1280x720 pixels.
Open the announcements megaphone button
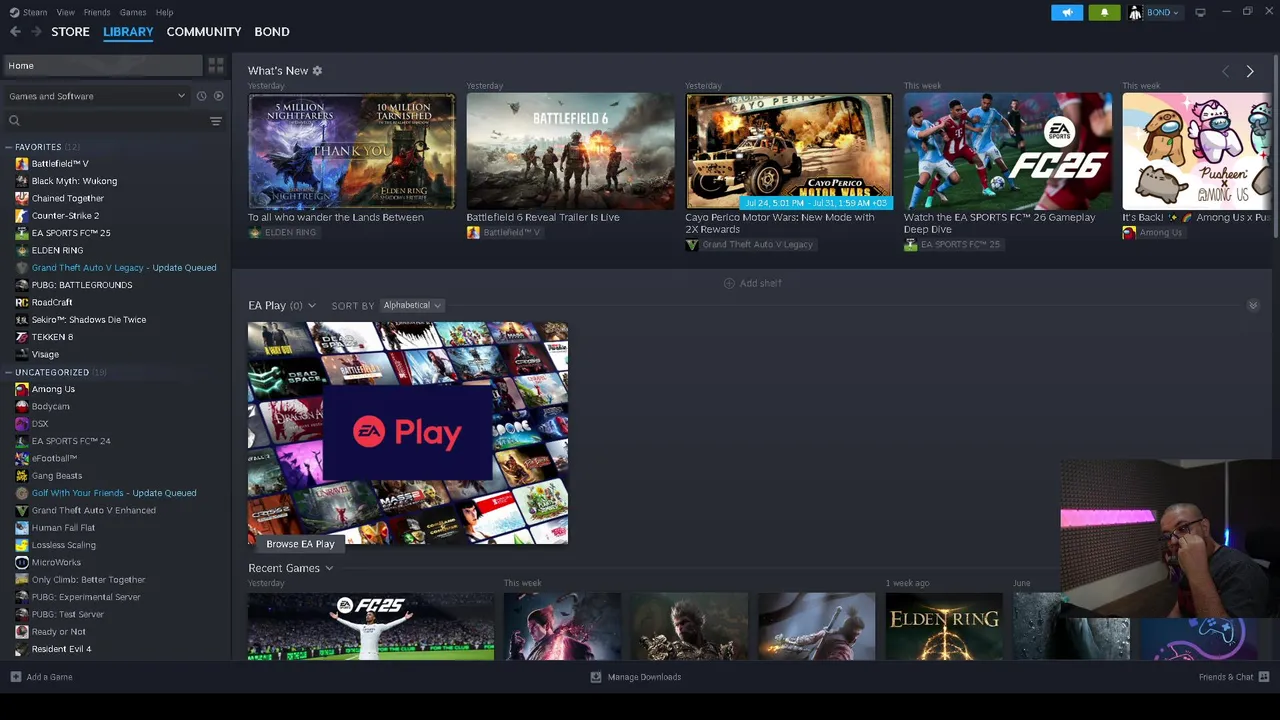click(1067, 12)
